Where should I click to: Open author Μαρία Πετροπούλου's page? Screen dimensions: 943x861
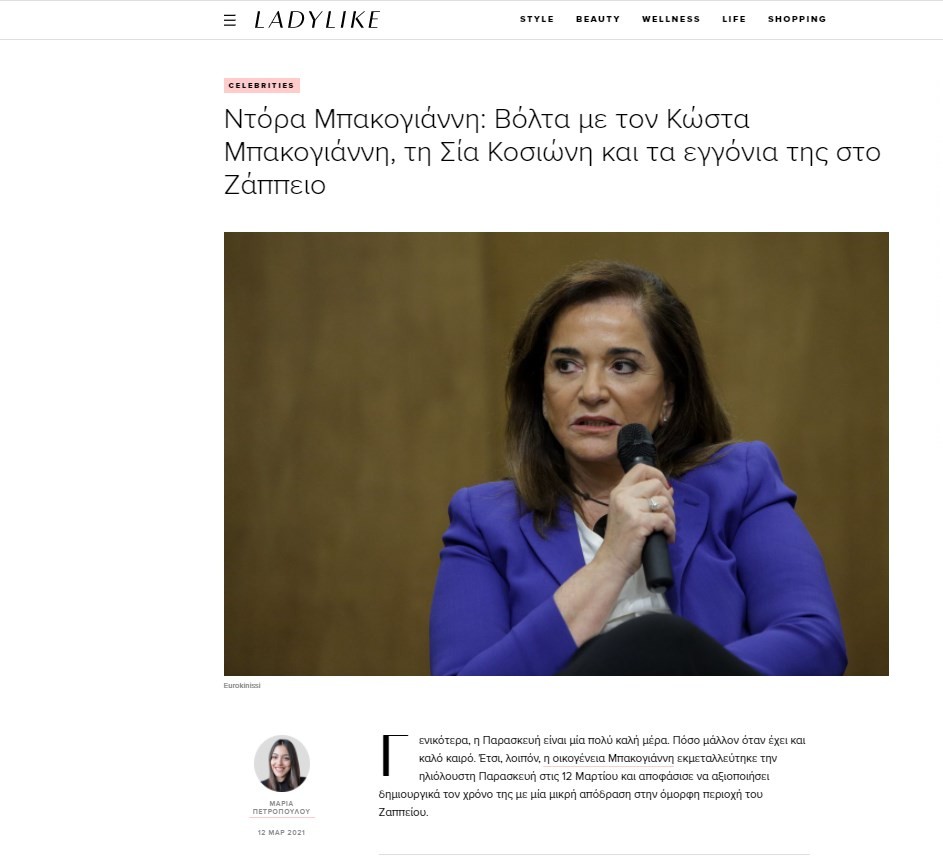click(x=281, y=807)
